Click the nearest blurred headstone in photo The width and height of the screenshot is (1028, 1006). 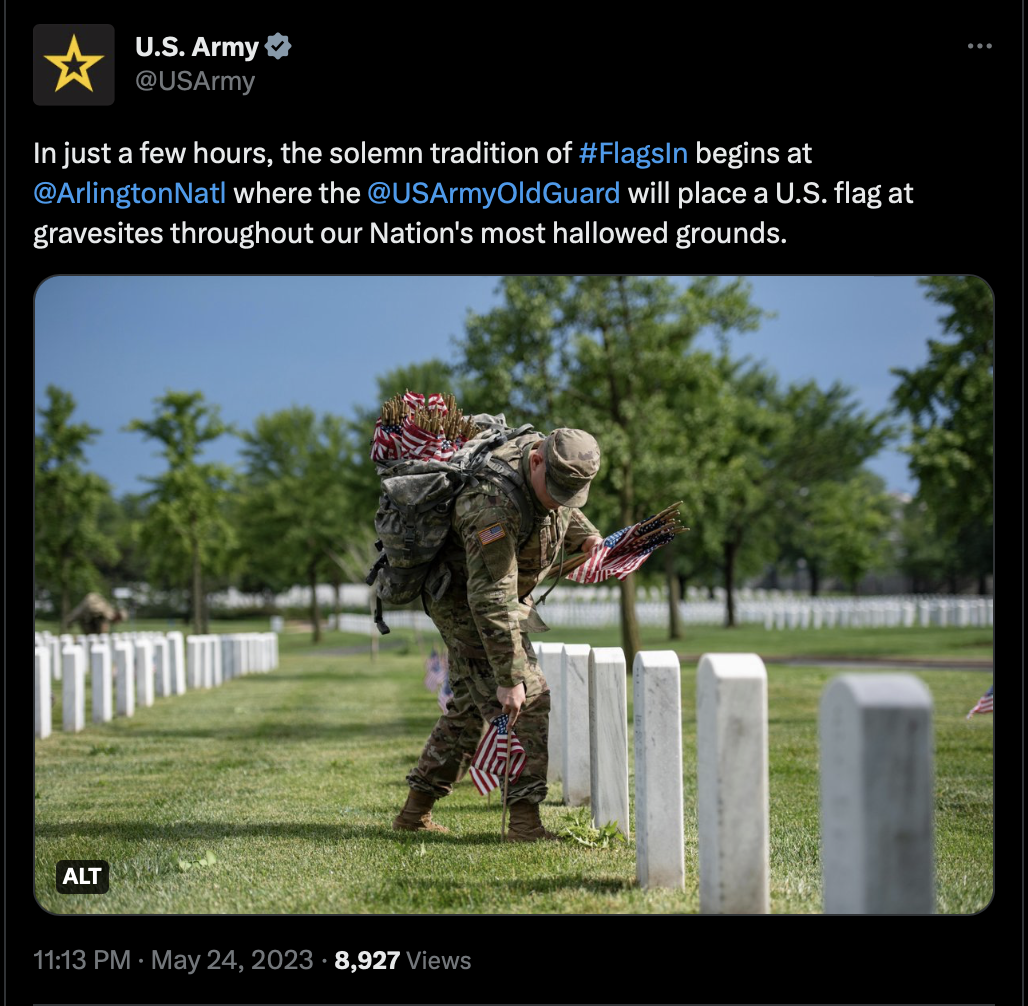877,794
